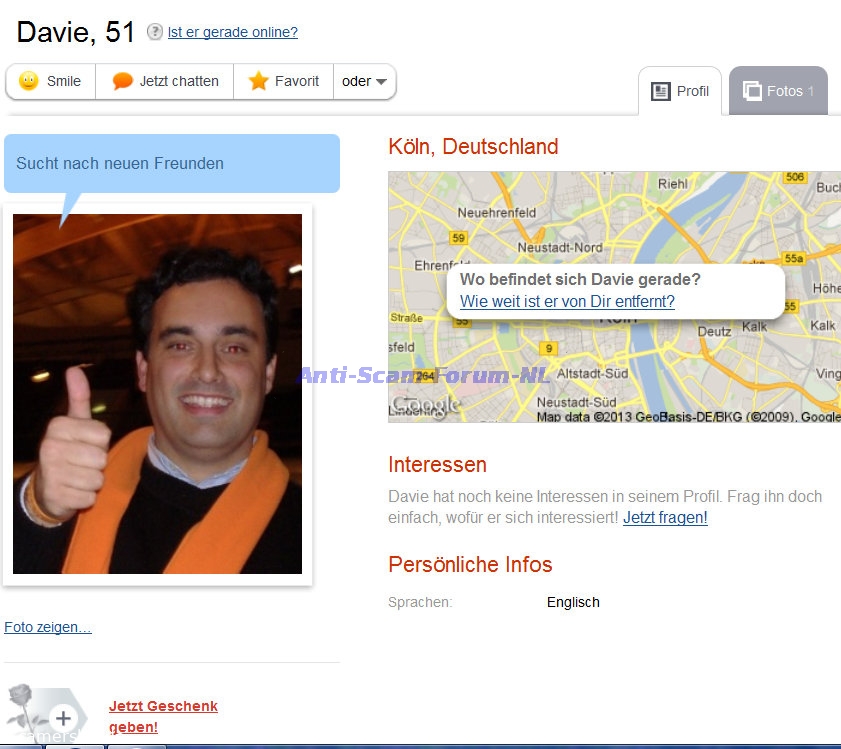841x749 pixels.
Task: Switch to the Profil tab
Action: point(680,91)
